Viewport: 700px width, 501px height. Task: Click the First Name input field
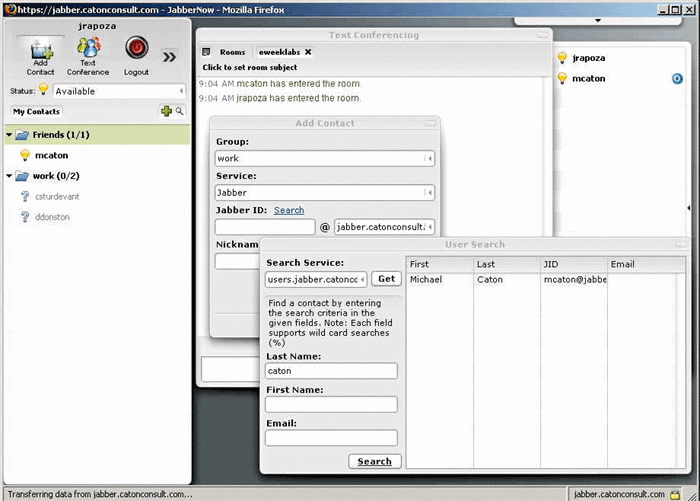point(331,405)
